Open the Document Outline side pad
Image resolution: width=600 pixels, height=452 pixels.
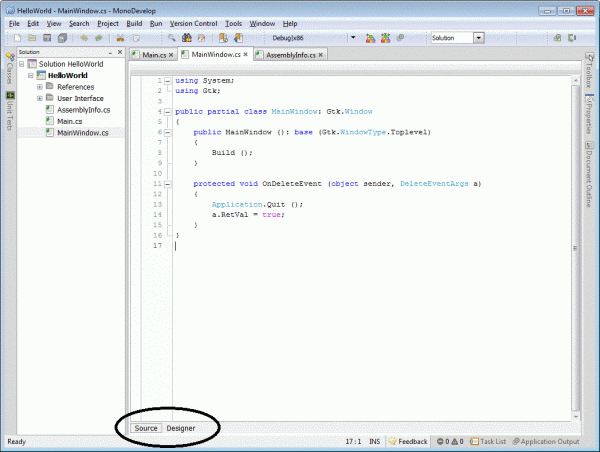(x=589, y=174)
